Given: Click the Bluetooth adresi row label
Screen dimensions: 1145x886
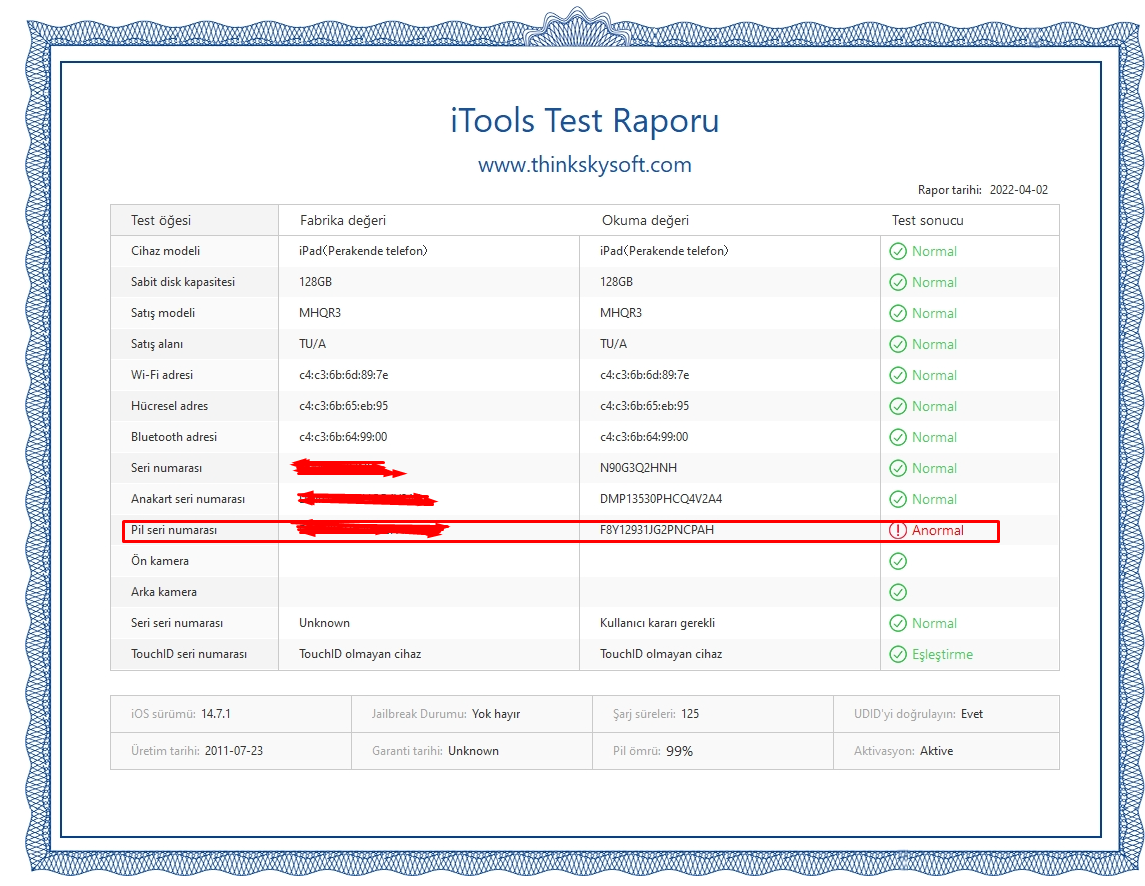Looking at the screenshot, I should tap(174, 437).
